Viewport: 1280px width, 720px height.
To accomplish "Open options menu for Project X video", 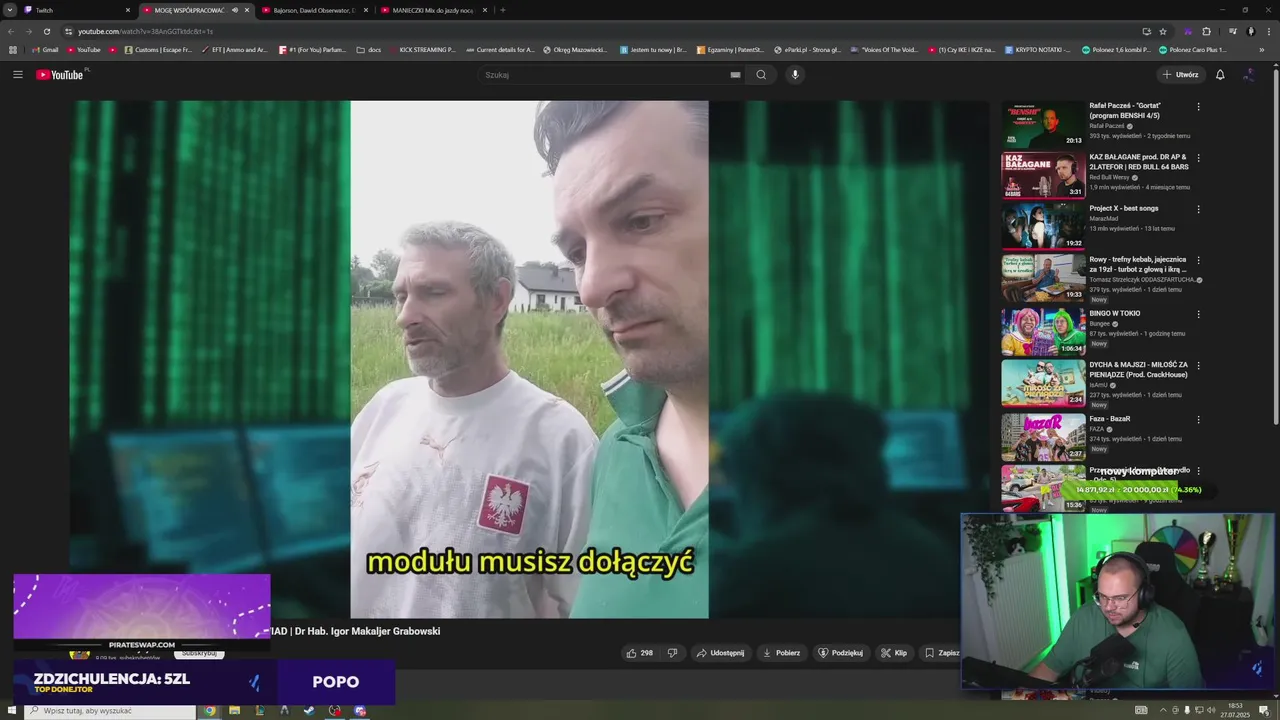I will point(1198,209).
